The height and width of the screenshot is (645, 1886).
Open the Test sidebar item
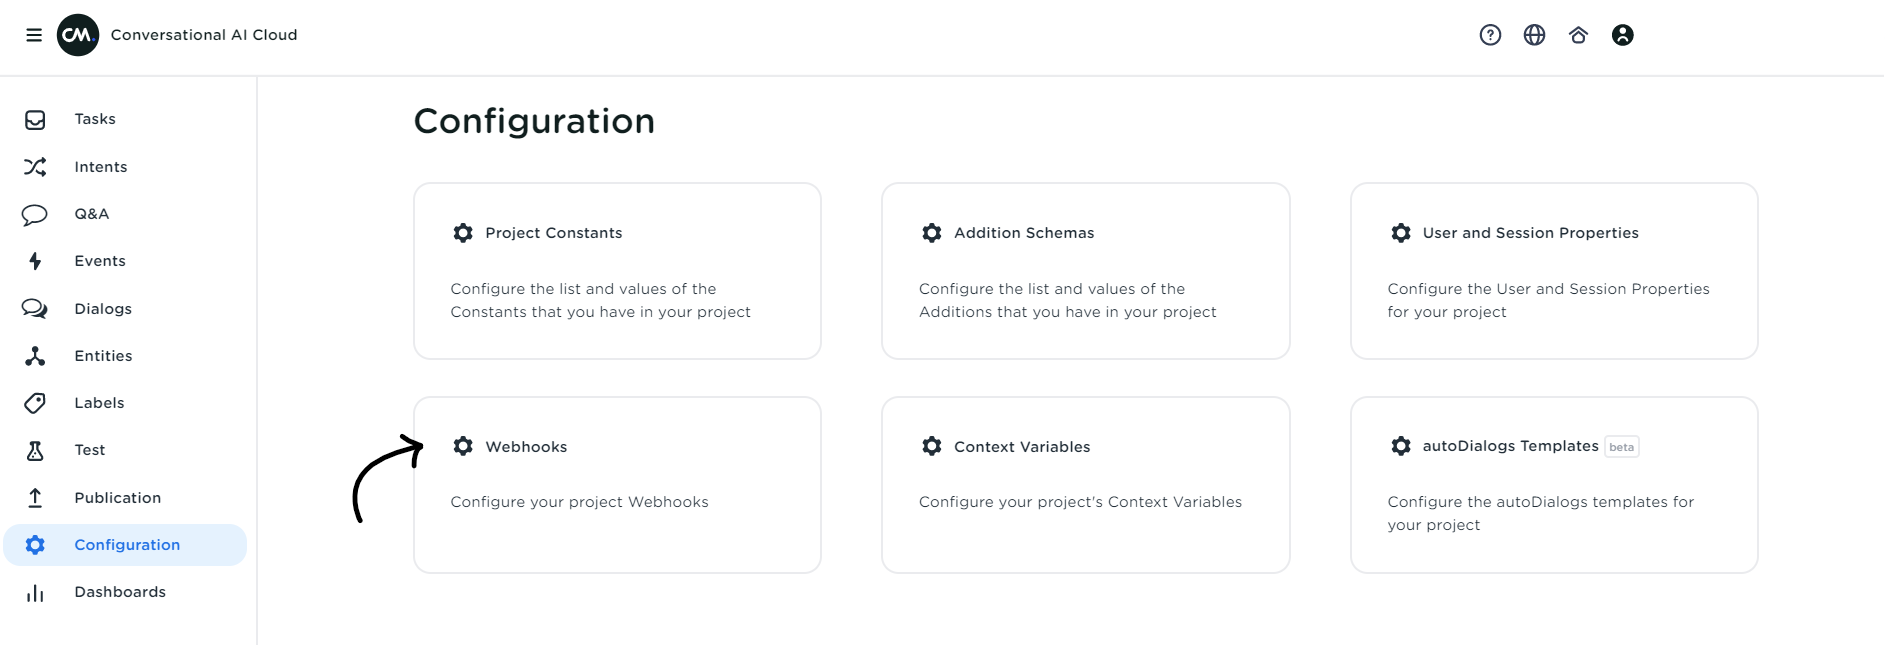click(x=89, y=450)
